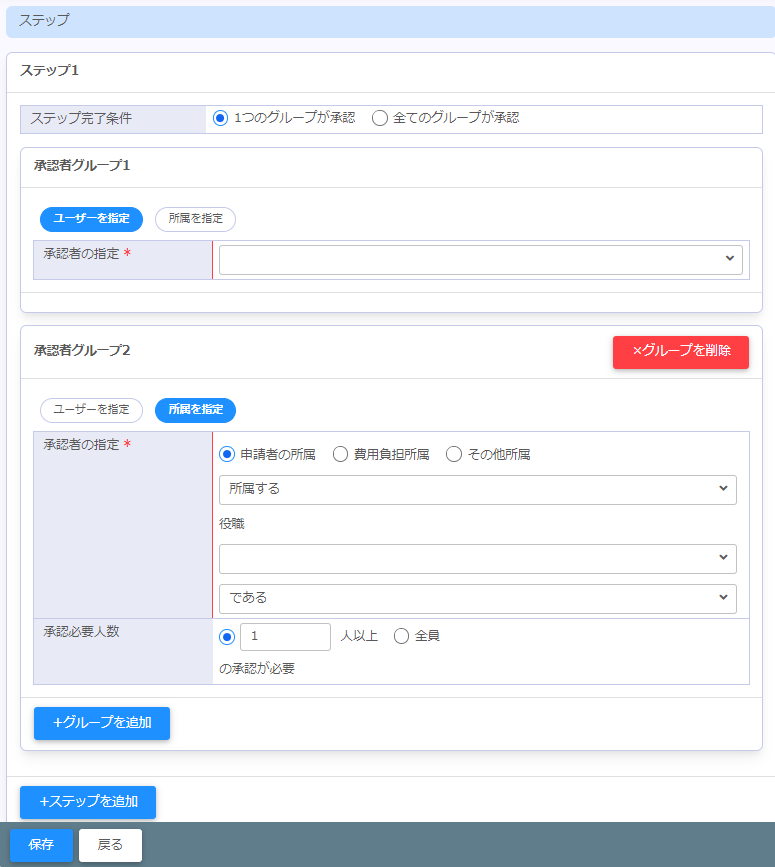This screenshot has height=867, width=775.
Task: Choose the '費用負担所属' radio button
Action: click(x=340, y=455)
